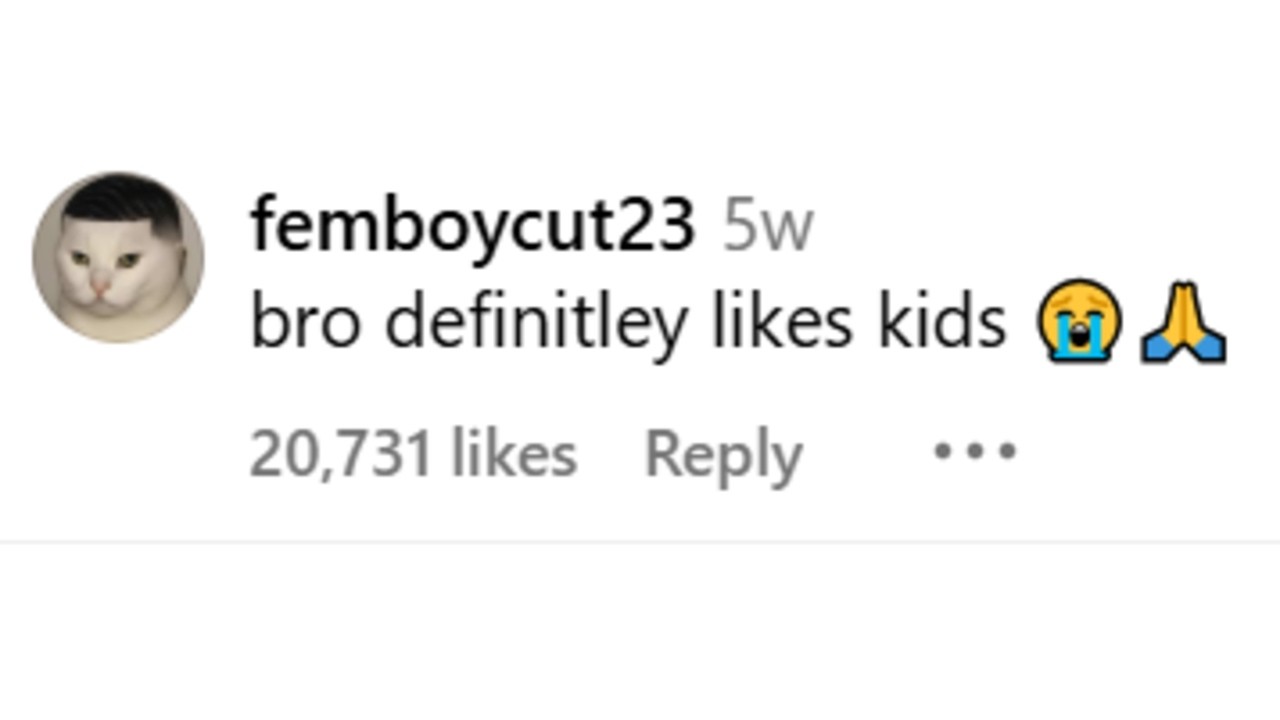The width and height of the screenshot is (1280, 720).
Task: Open the white cat profile picture
Action: coord(118,258)
